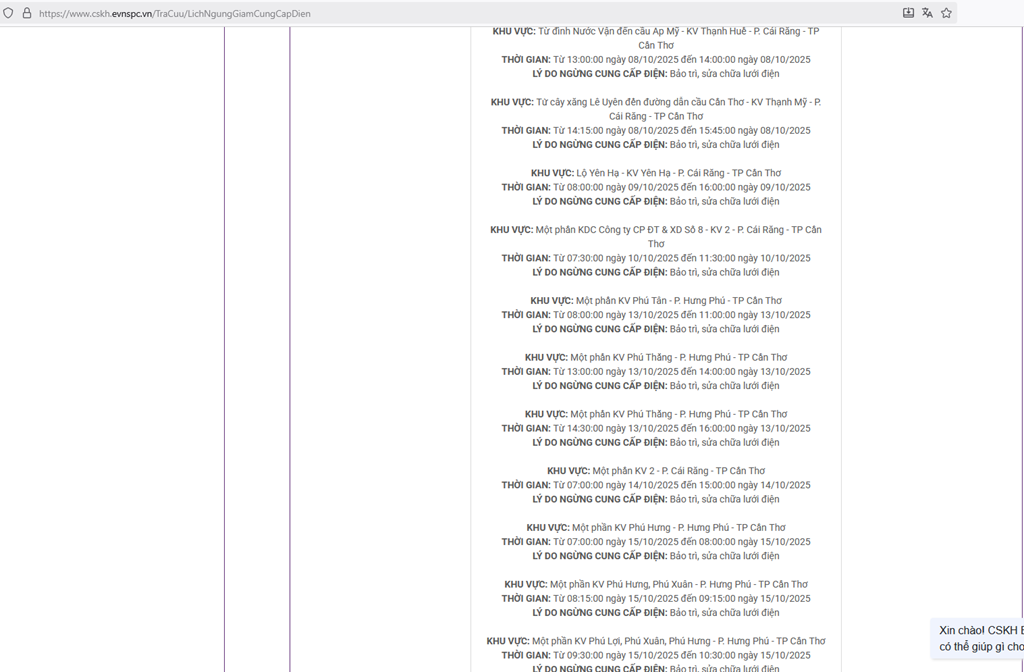
Task: Click the outage time on 09/10/2025
Action: tap(656, 187)
